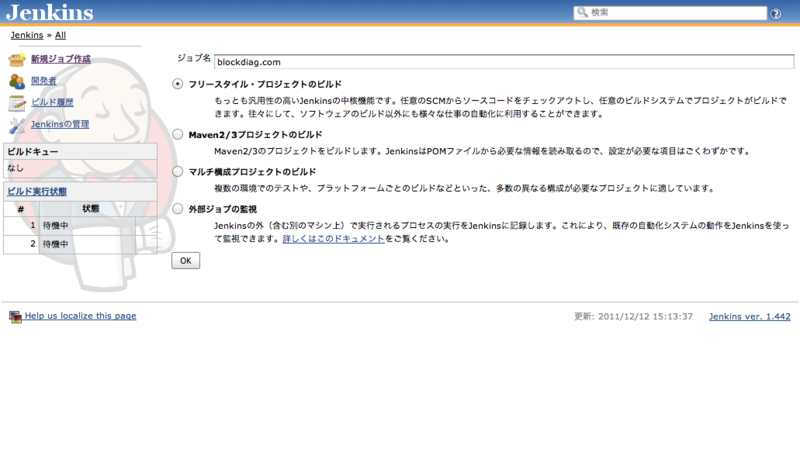Open 詳しくはこのドキュメント link
This screenshot has height=449, width=800.
click(x=334, y=239)
